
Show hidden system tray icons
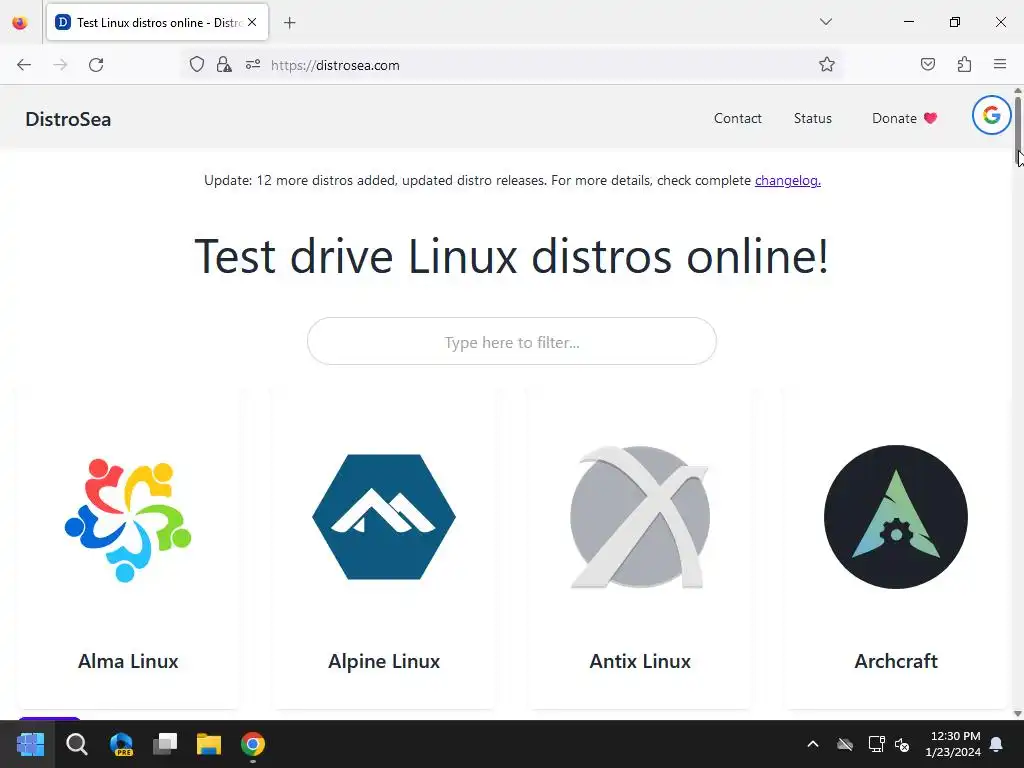(813, 744)
